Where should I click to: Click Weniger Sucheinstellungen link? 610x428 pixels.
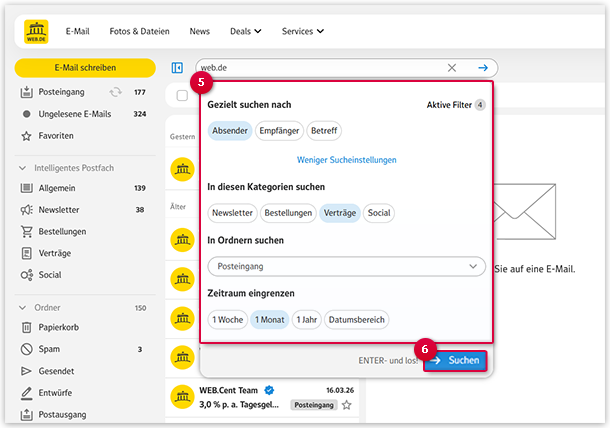click(x=347, y=160)
